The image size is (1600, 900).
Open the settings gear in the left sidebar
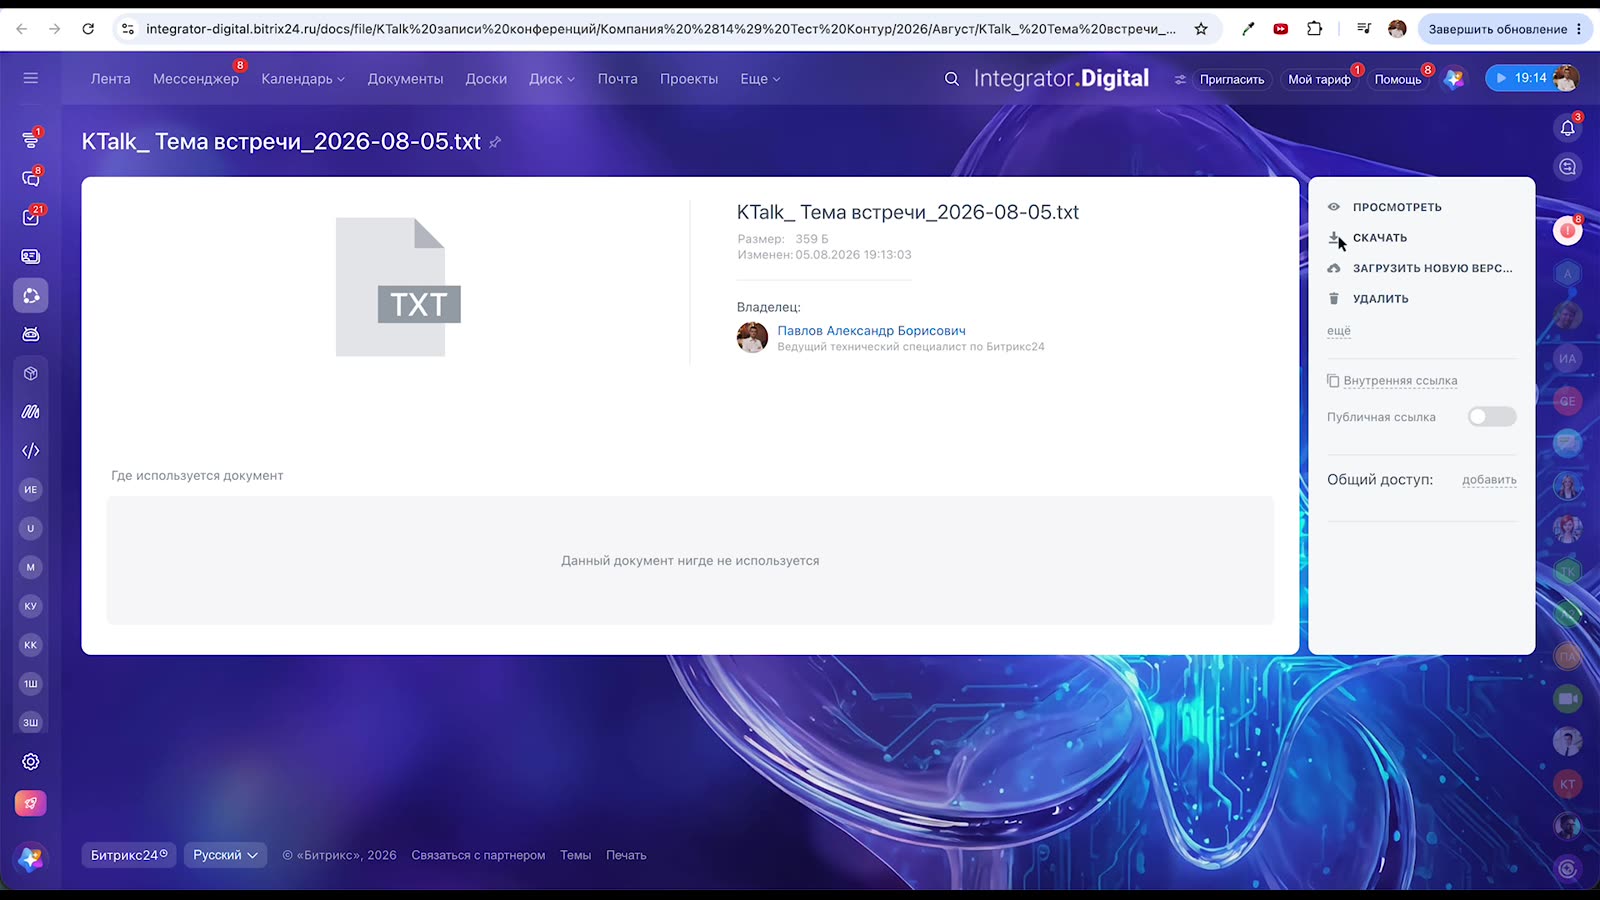[x=31, y=762]
